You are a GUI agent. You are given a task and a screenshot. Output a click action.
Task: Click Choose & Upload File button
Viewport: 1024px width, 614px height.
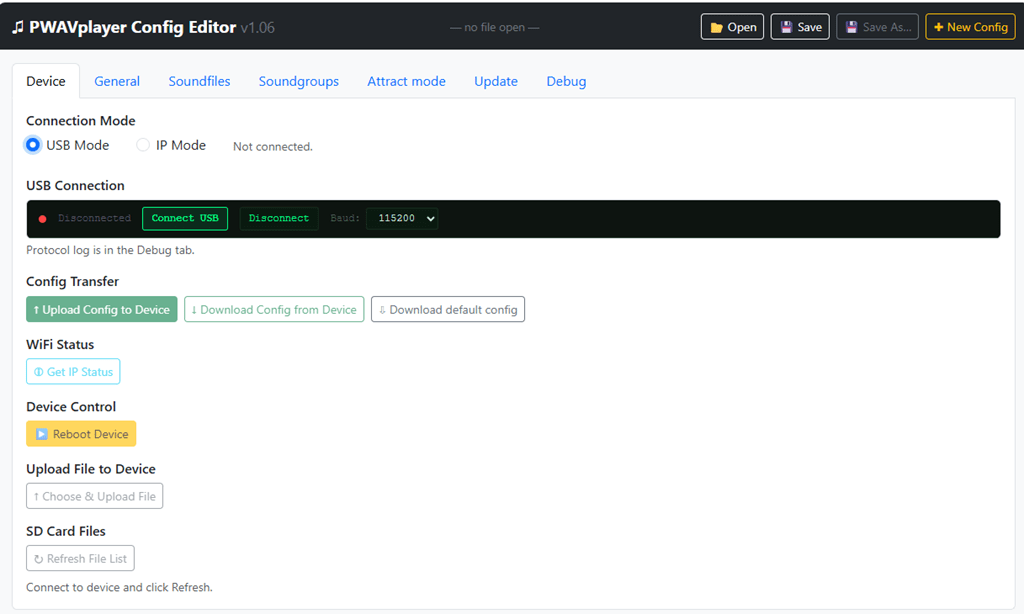point(94,496)
